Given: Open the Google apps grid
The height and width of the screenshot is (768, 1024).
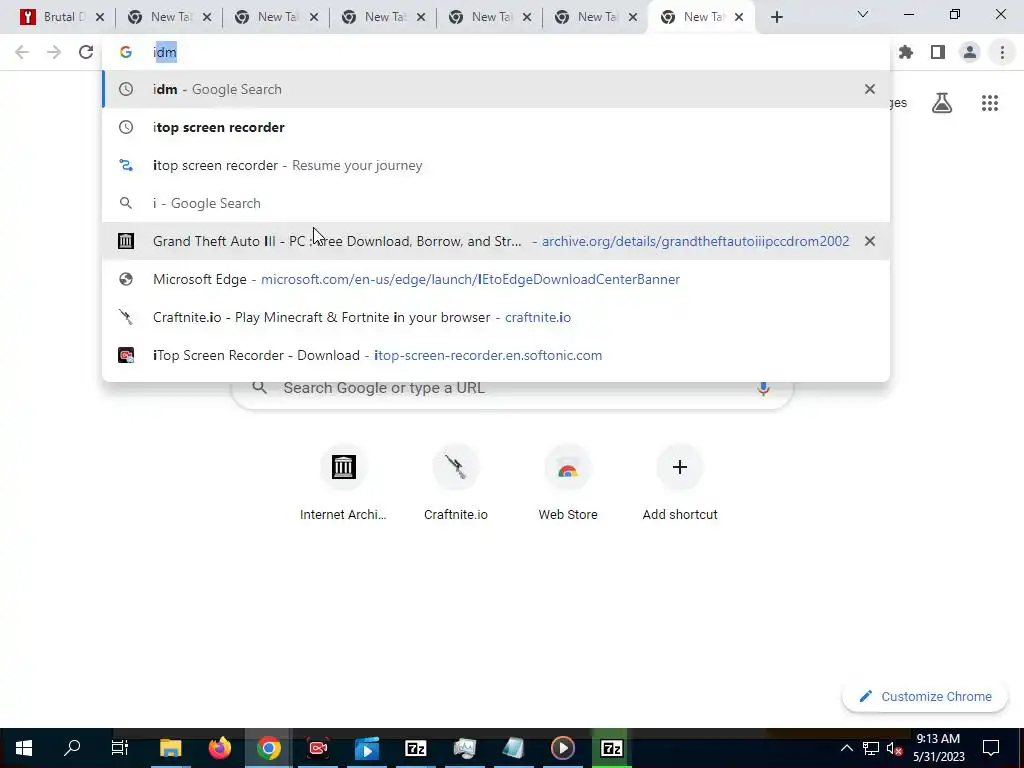Looking at the screenshot, I should tap(990, 103).
